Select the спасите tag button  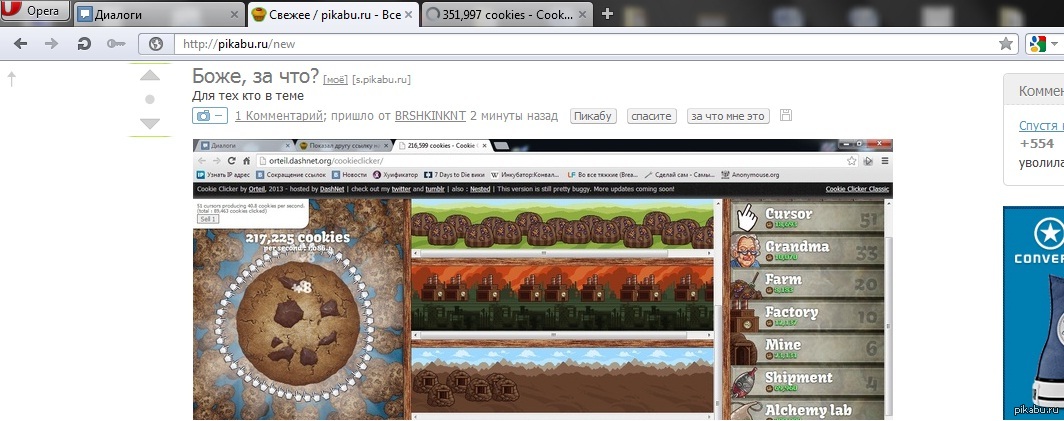tap(651, 116)
